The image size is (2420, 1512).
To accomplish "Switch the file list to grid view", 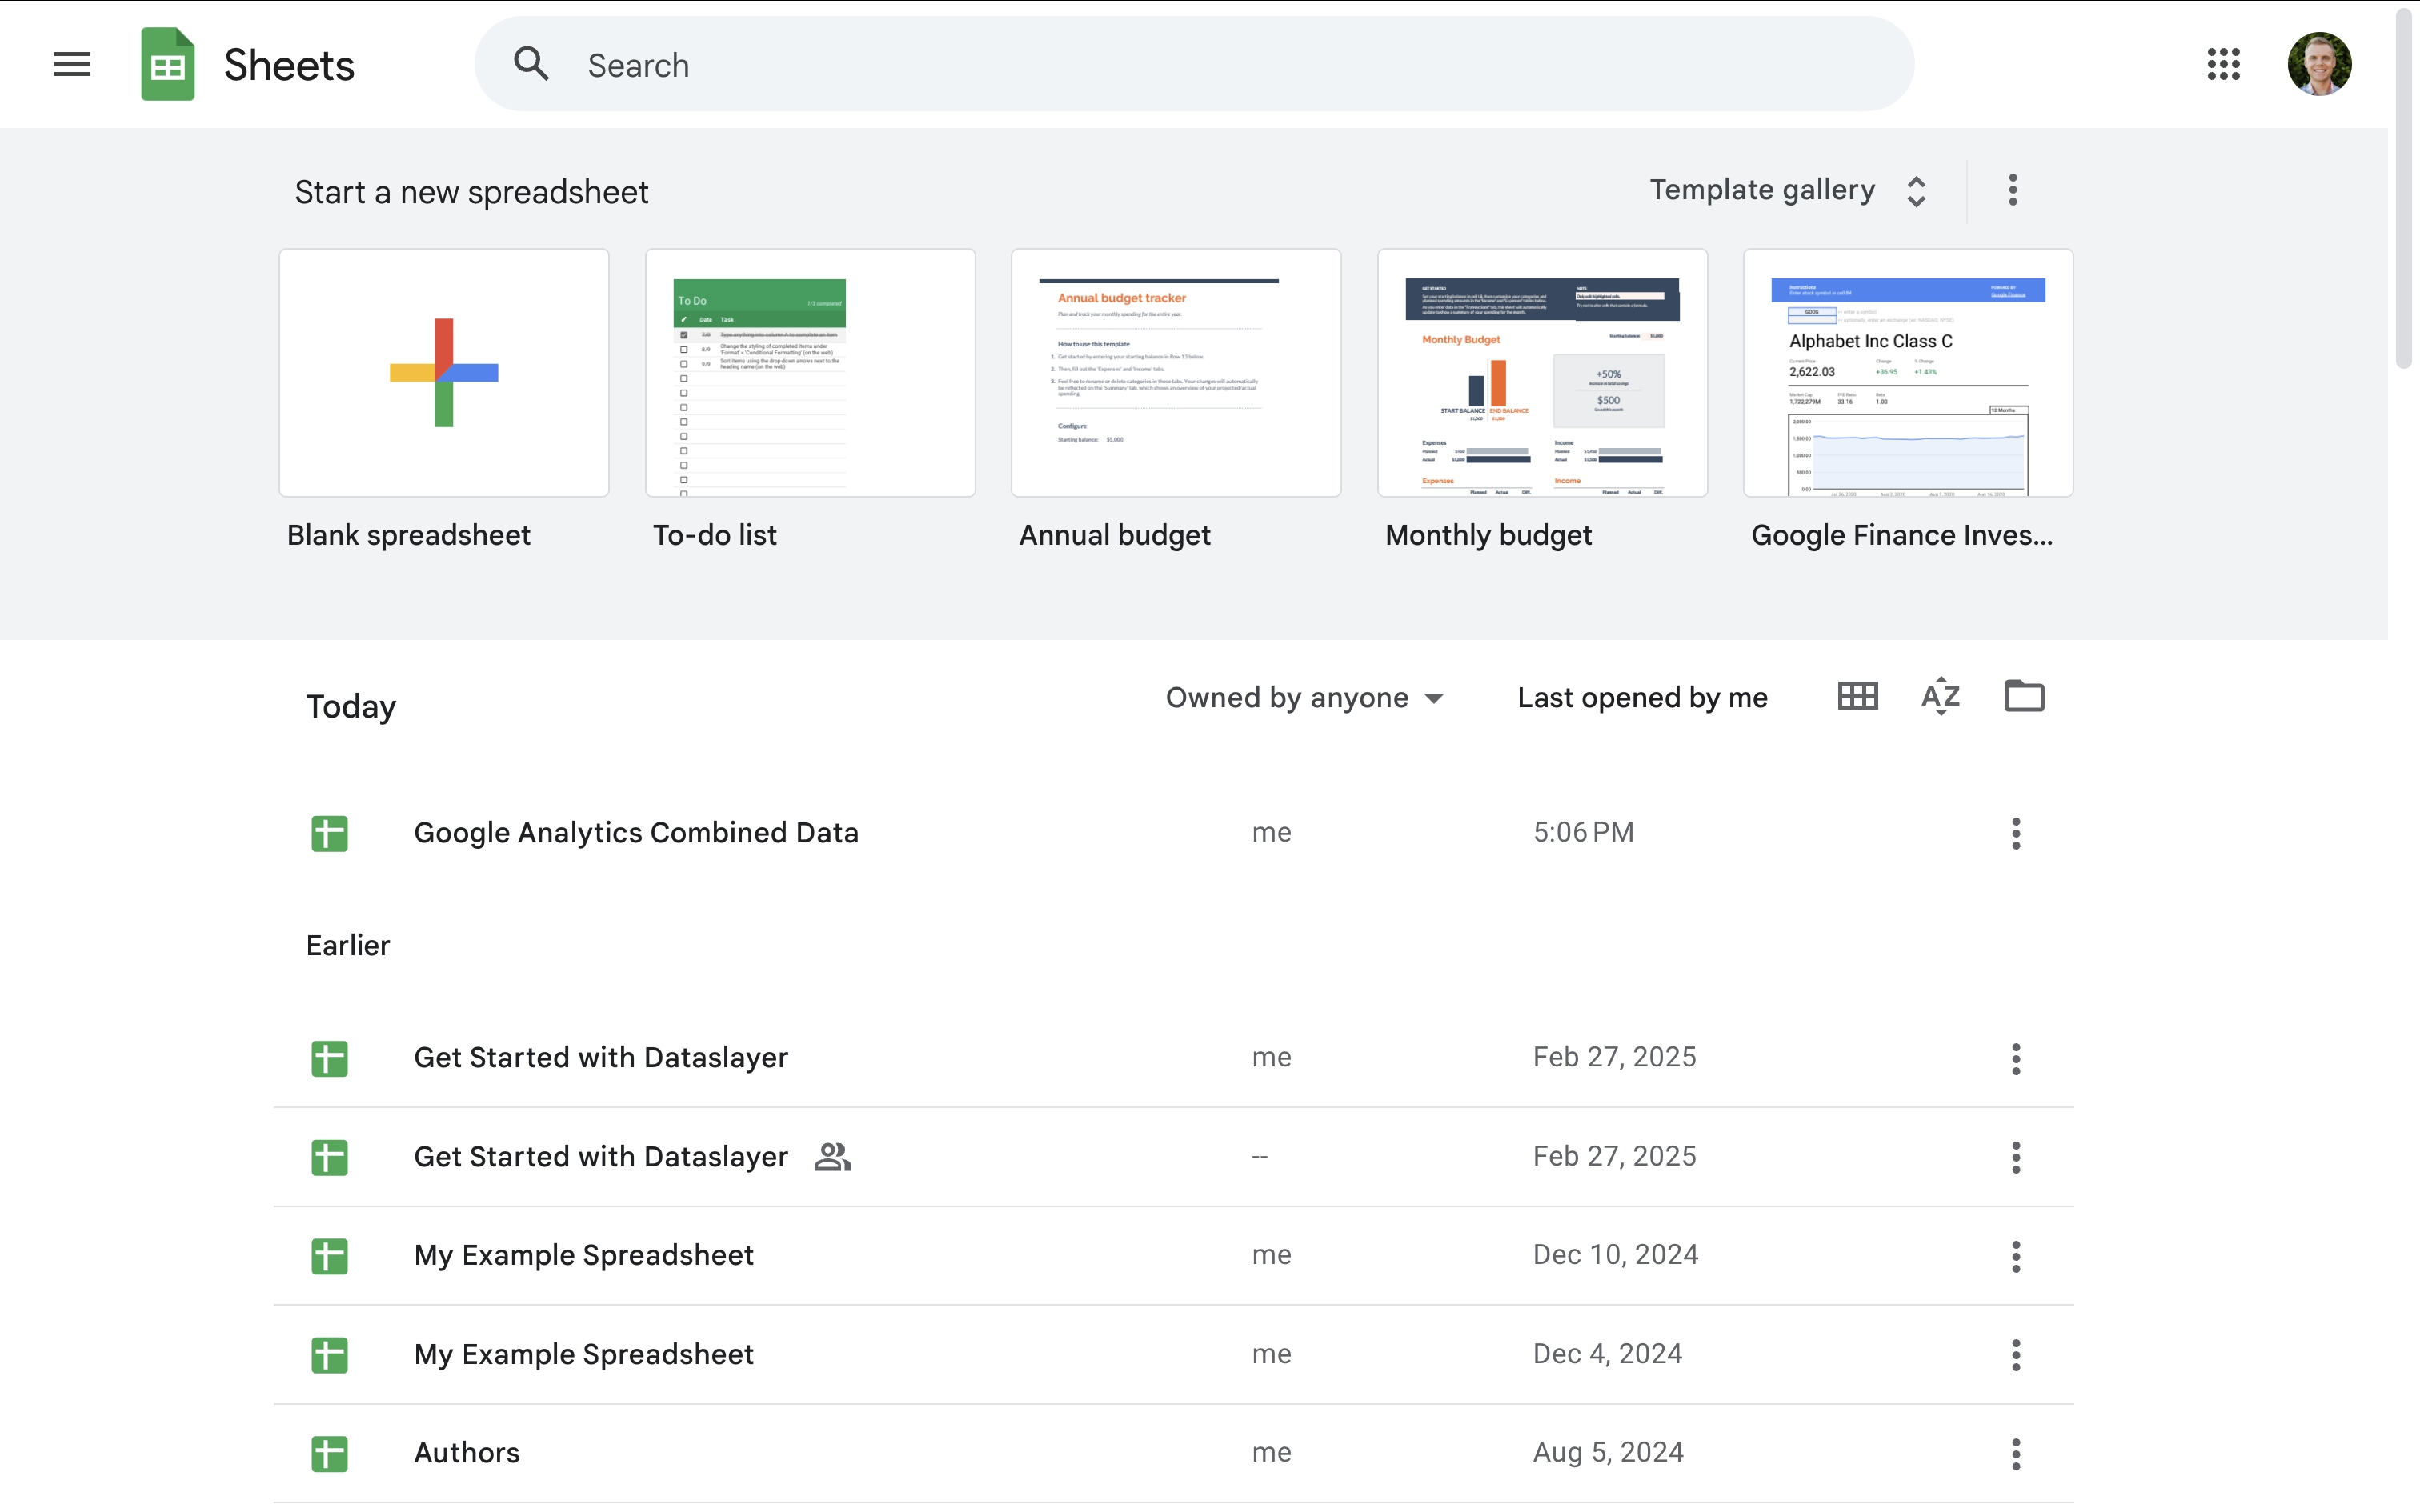I will (1856, 696).
